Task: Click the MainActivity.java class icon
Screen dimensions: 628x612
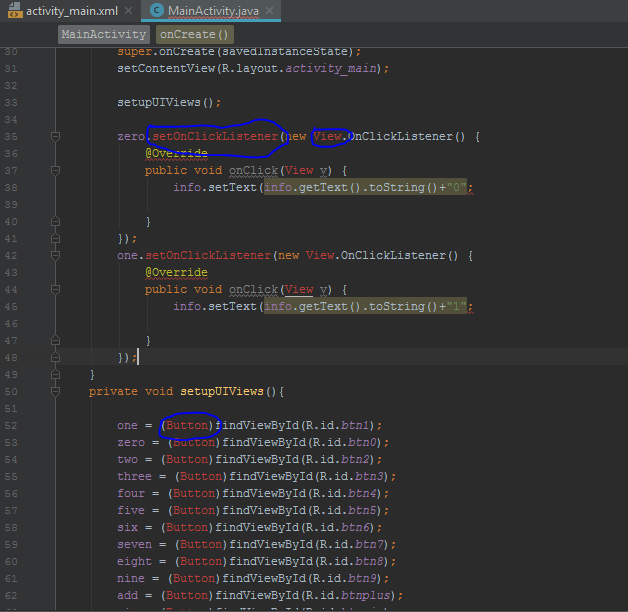Action: click(x=157, y=10)
